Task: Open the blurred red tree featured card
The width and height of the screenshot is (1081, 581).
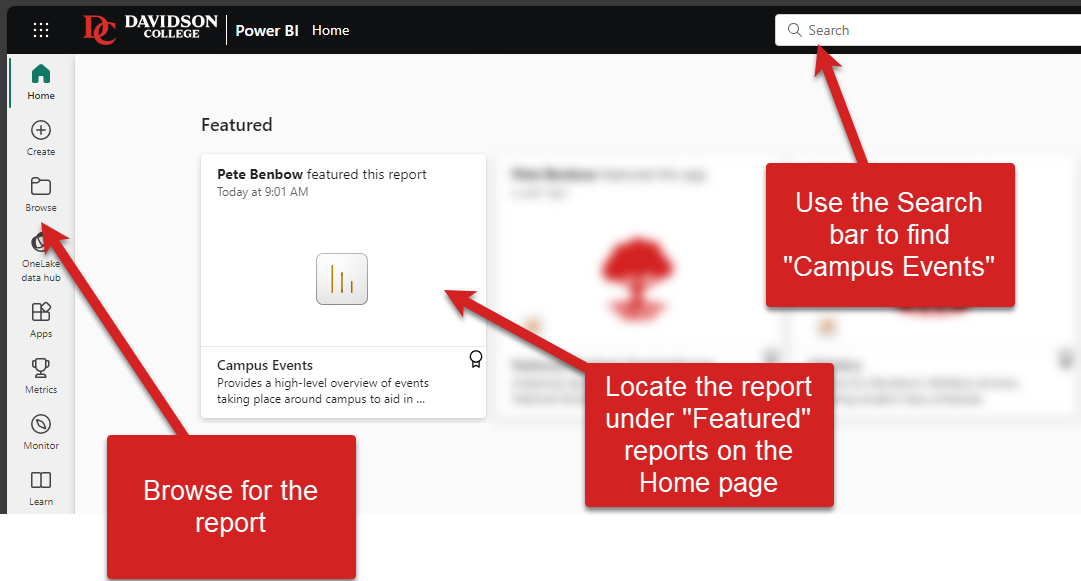Action: [x=638, y=286]
